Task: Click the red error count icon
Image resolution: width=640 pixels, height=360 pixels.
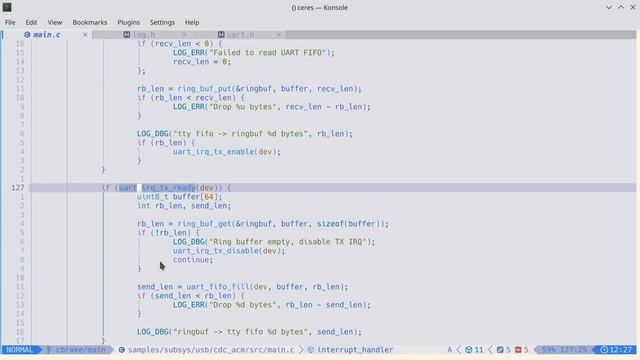Action: click(518, 350)
